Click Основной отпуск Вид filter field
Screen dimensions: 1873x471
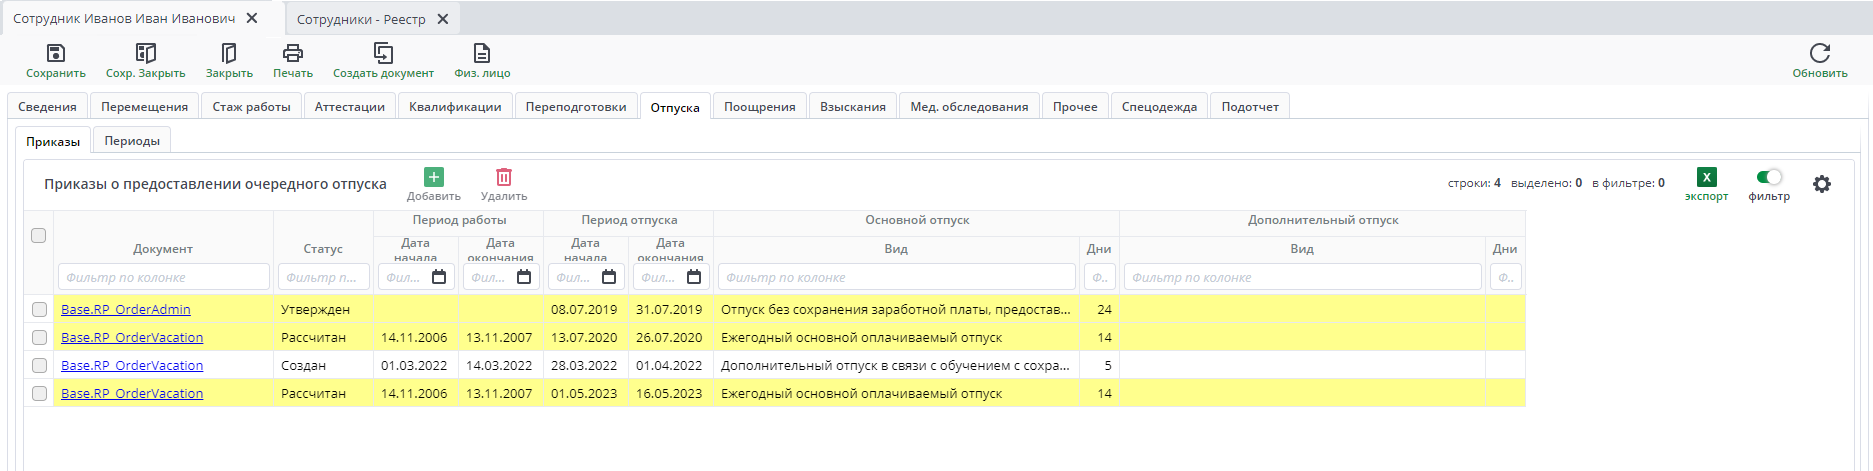click(897, 277)
